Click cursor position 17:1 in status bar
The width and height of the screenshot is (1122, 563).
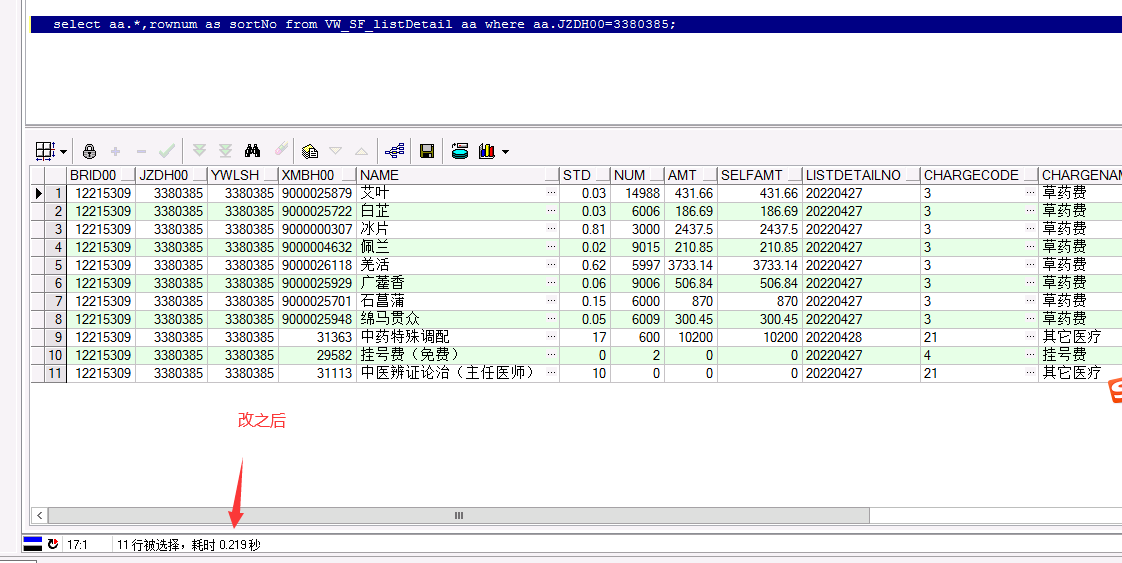77,544
